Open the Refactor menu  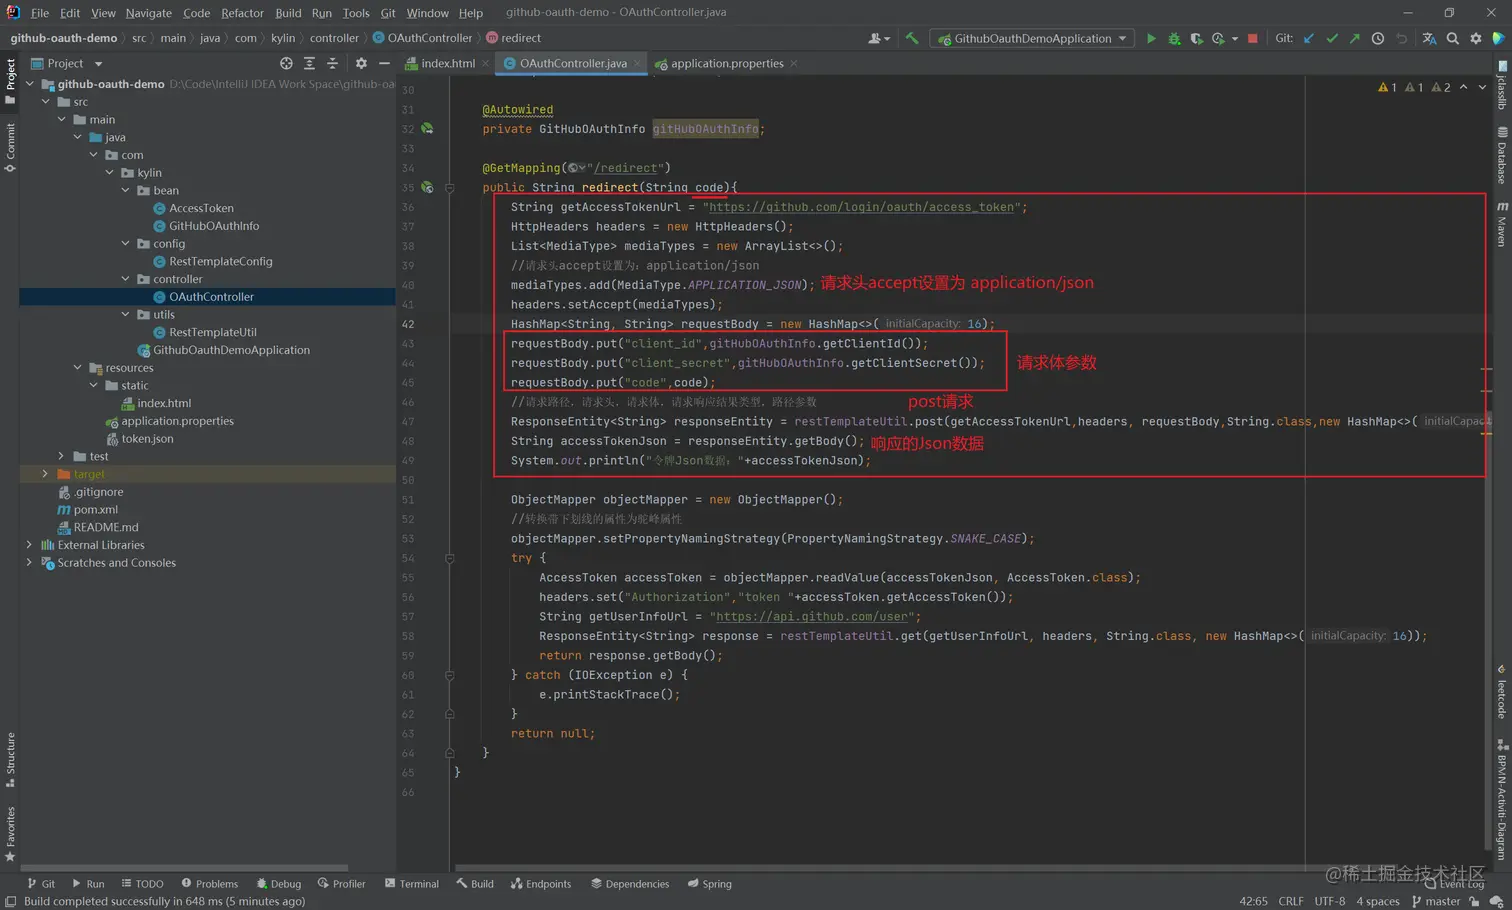click(x=242, y=13)
